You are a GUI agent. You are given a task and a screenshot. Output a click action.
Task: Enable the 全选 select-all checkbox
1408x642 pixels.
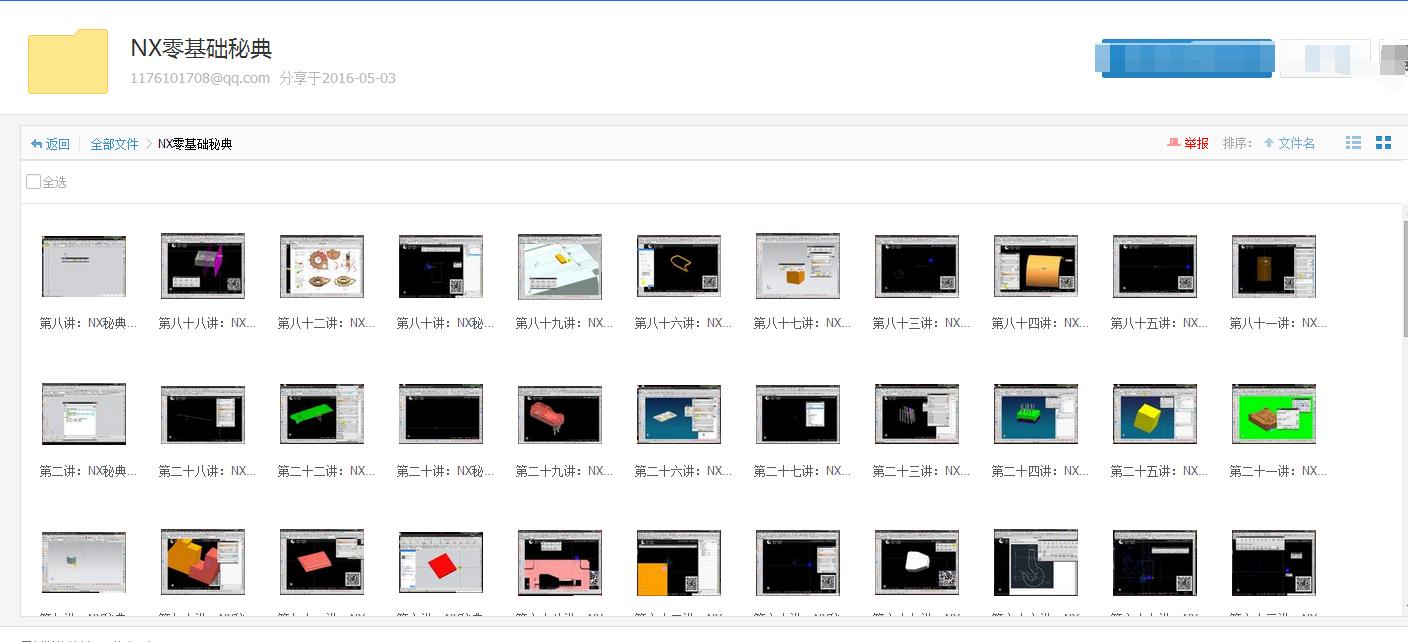(33, 181)
